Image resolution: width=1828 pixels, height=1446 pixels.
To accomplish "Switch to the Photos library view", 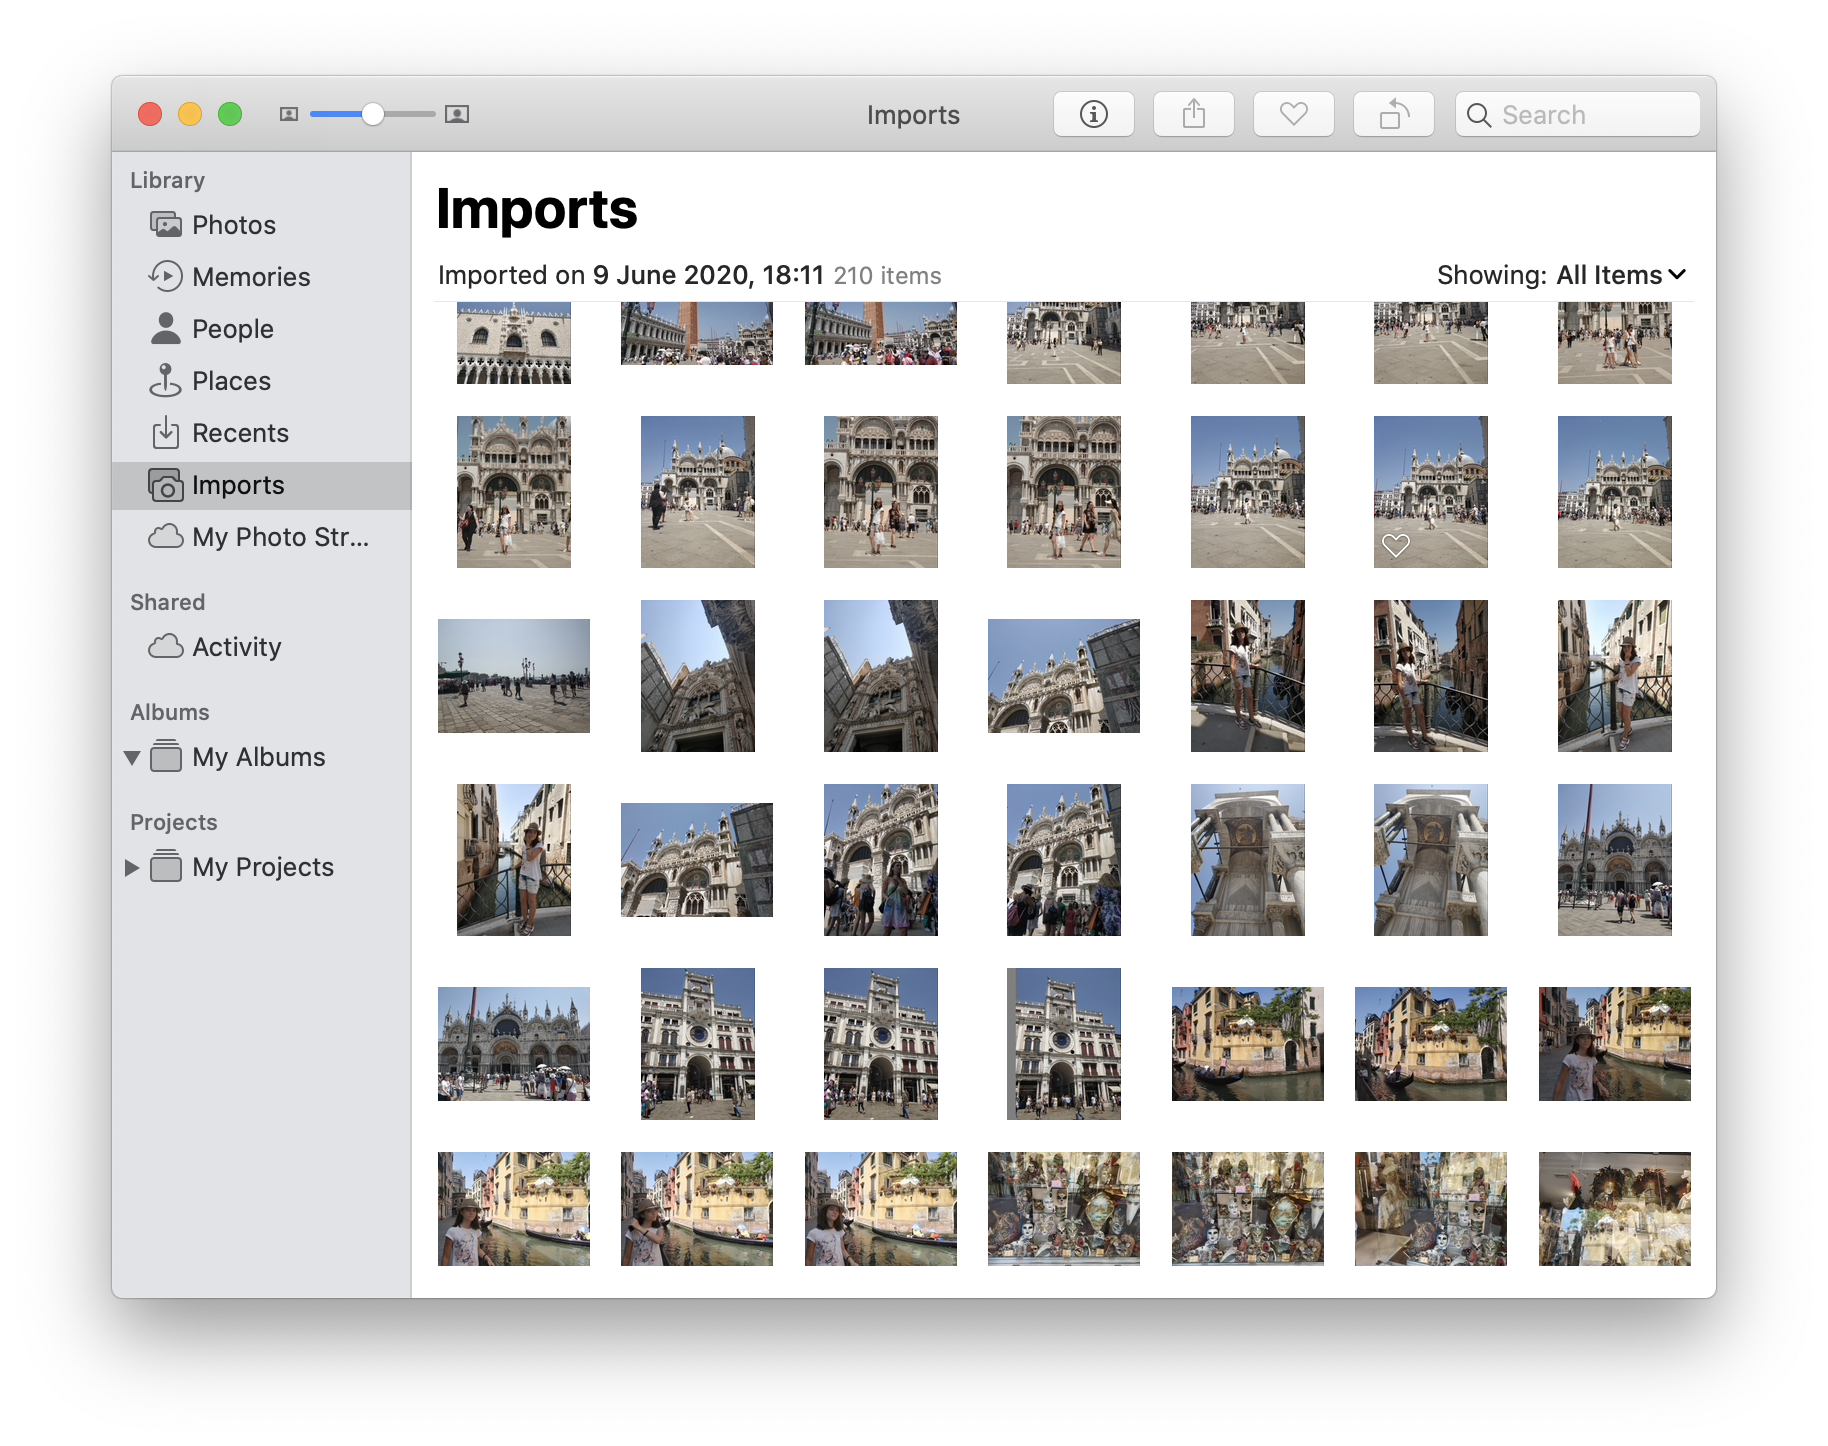I will (234, 224).
